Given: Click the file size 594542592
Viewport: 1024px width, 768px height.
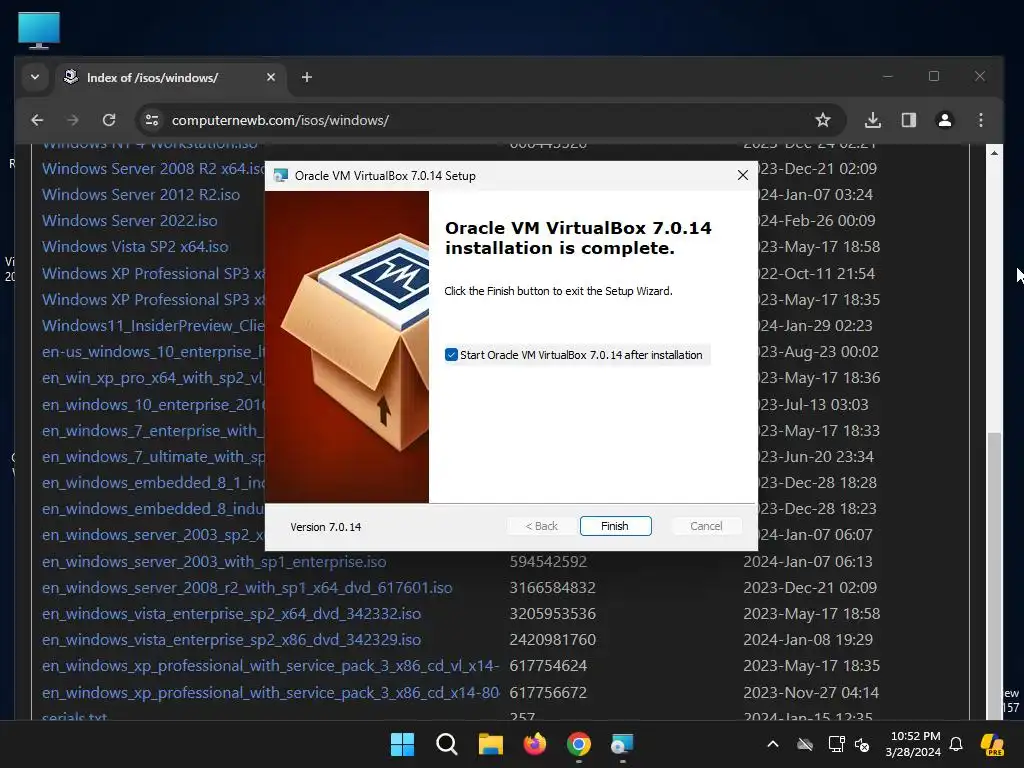Looking at the screenshot, I should tap(548, 562).
